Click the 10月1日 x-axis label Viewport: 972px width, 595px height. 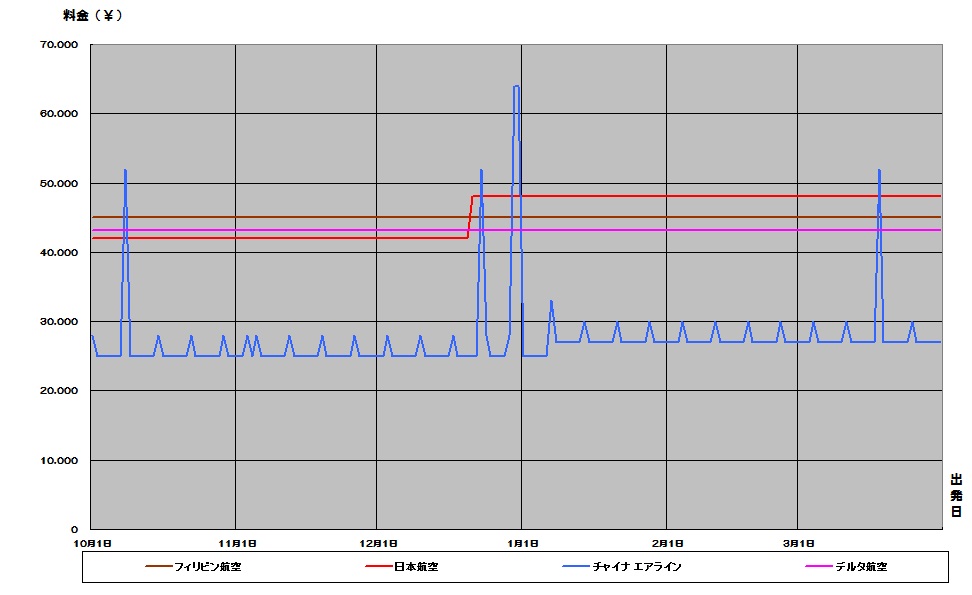click(93, 543)
